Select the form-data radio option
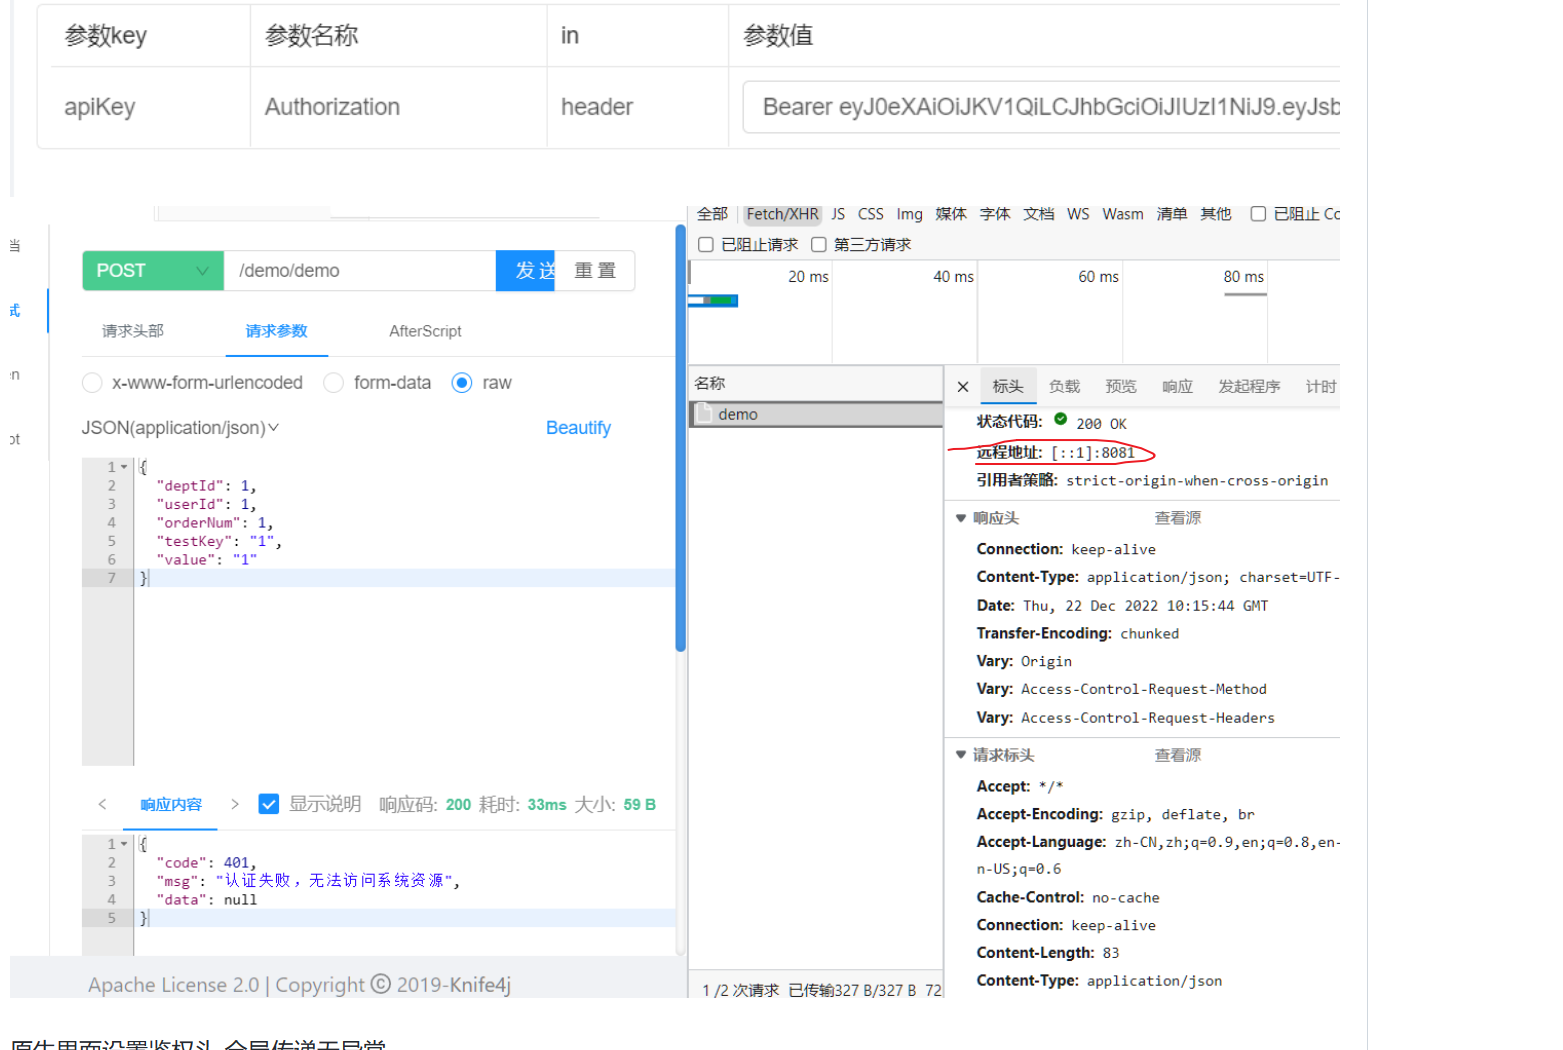The width and height of the screenshot is (1563, 1050). click(334, 383)
